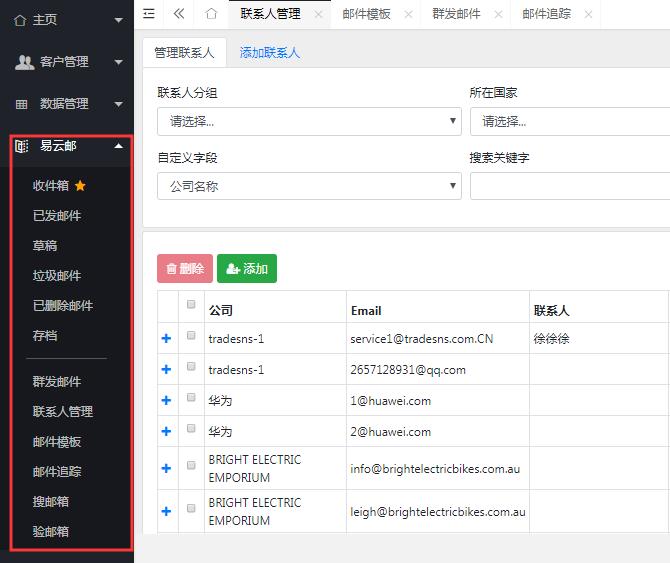Click the hamburger menu collapse icon
This screenshot has width=670, height=563.
(x=149, y=14)
